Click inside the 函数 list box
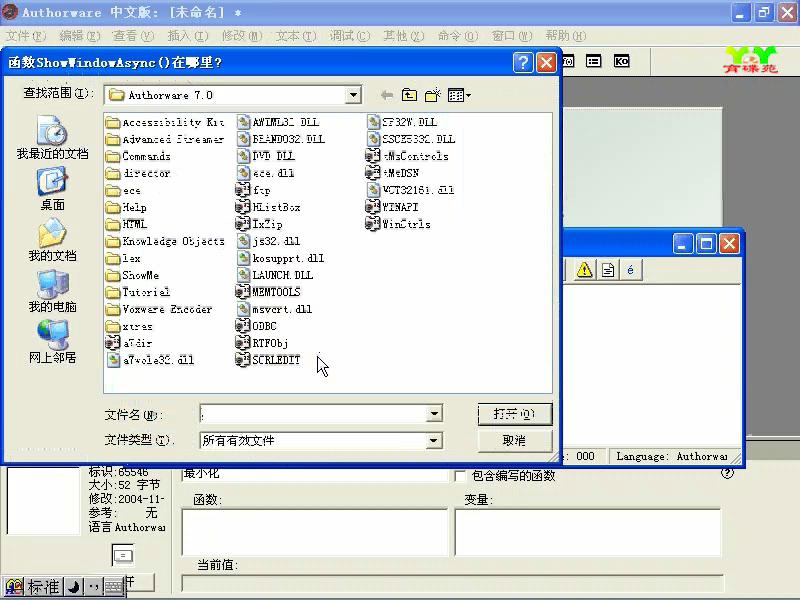The image size is (800, 600). point(315,532)
